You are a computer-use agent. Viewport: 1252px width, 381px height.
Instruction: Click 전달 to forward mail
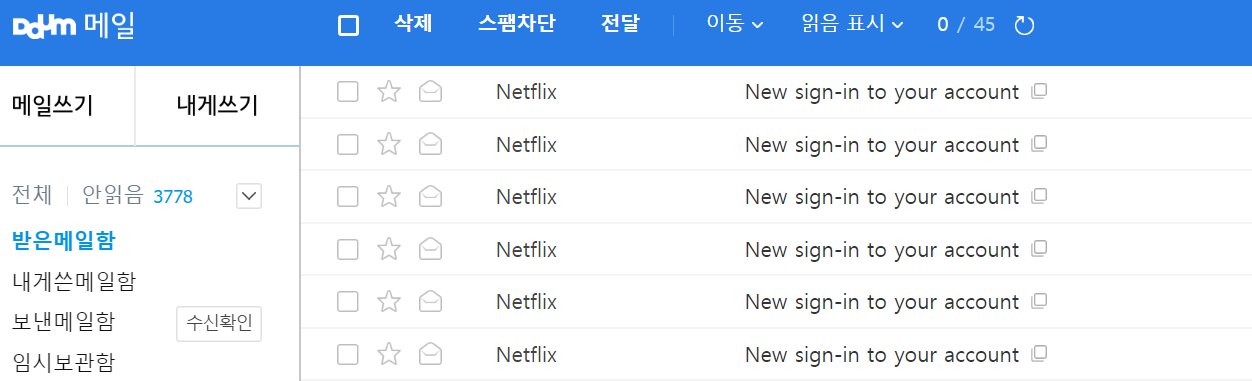(x=620, y=24)
